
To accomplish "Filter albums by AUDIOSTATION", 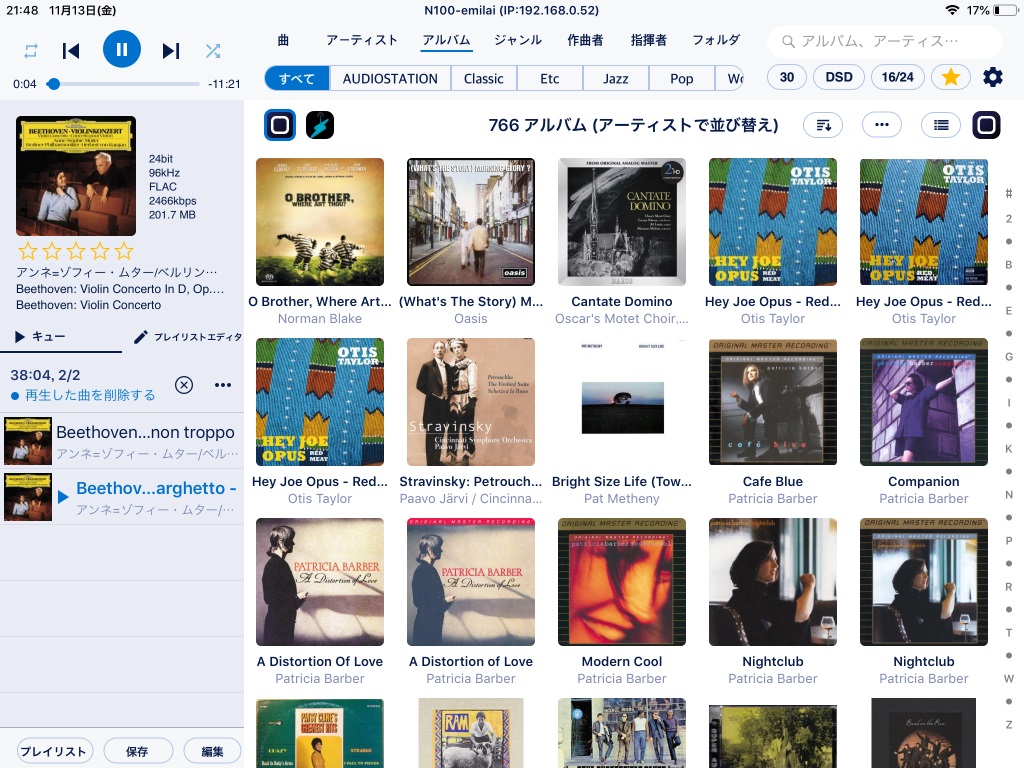I will 390,78.
